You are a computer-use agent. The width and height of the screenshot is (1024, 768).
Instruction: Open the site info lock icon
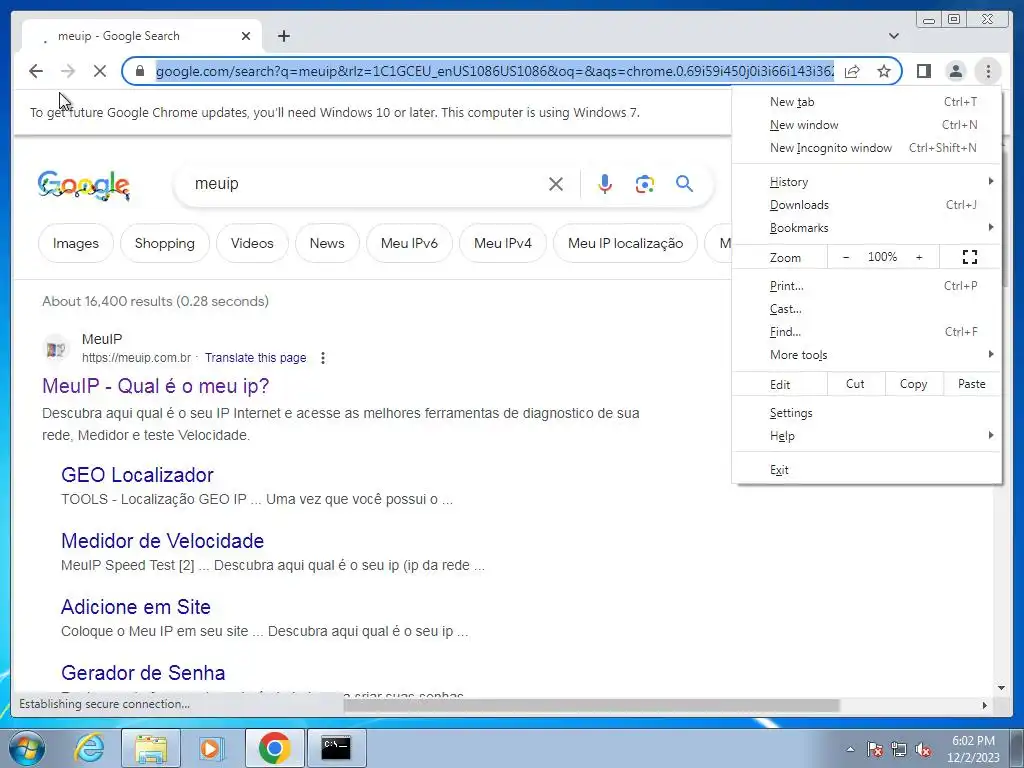[139, 71]
